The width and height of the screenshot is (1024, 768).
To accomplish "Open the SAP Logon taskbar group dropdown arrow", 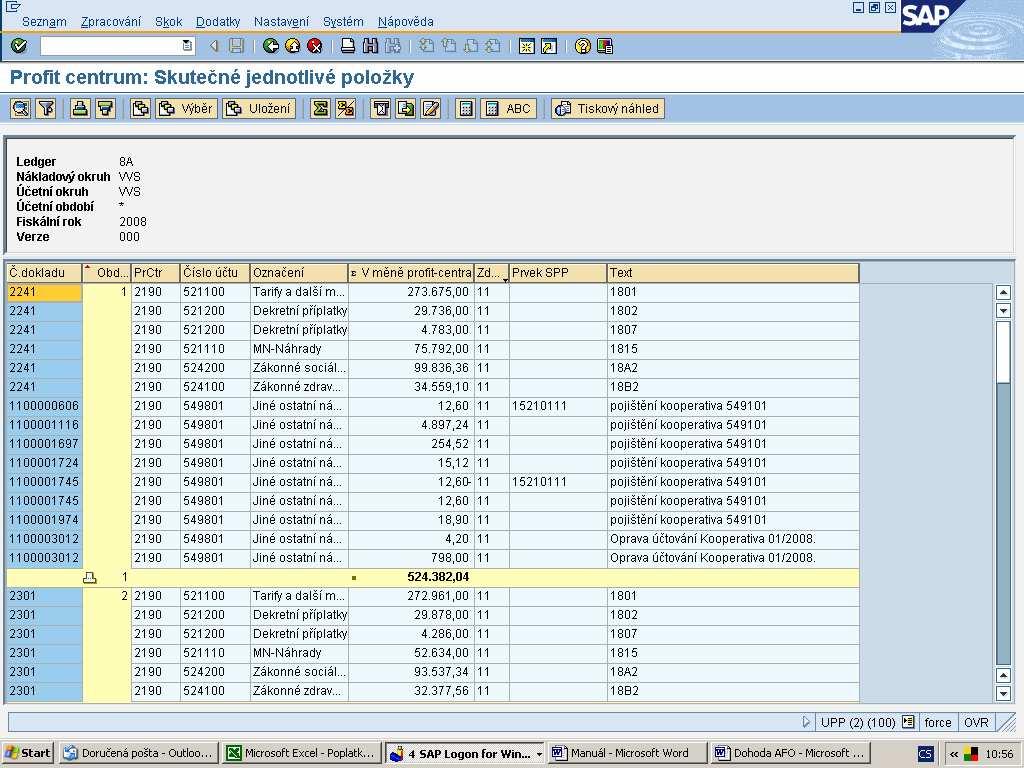I will [539, 754].
